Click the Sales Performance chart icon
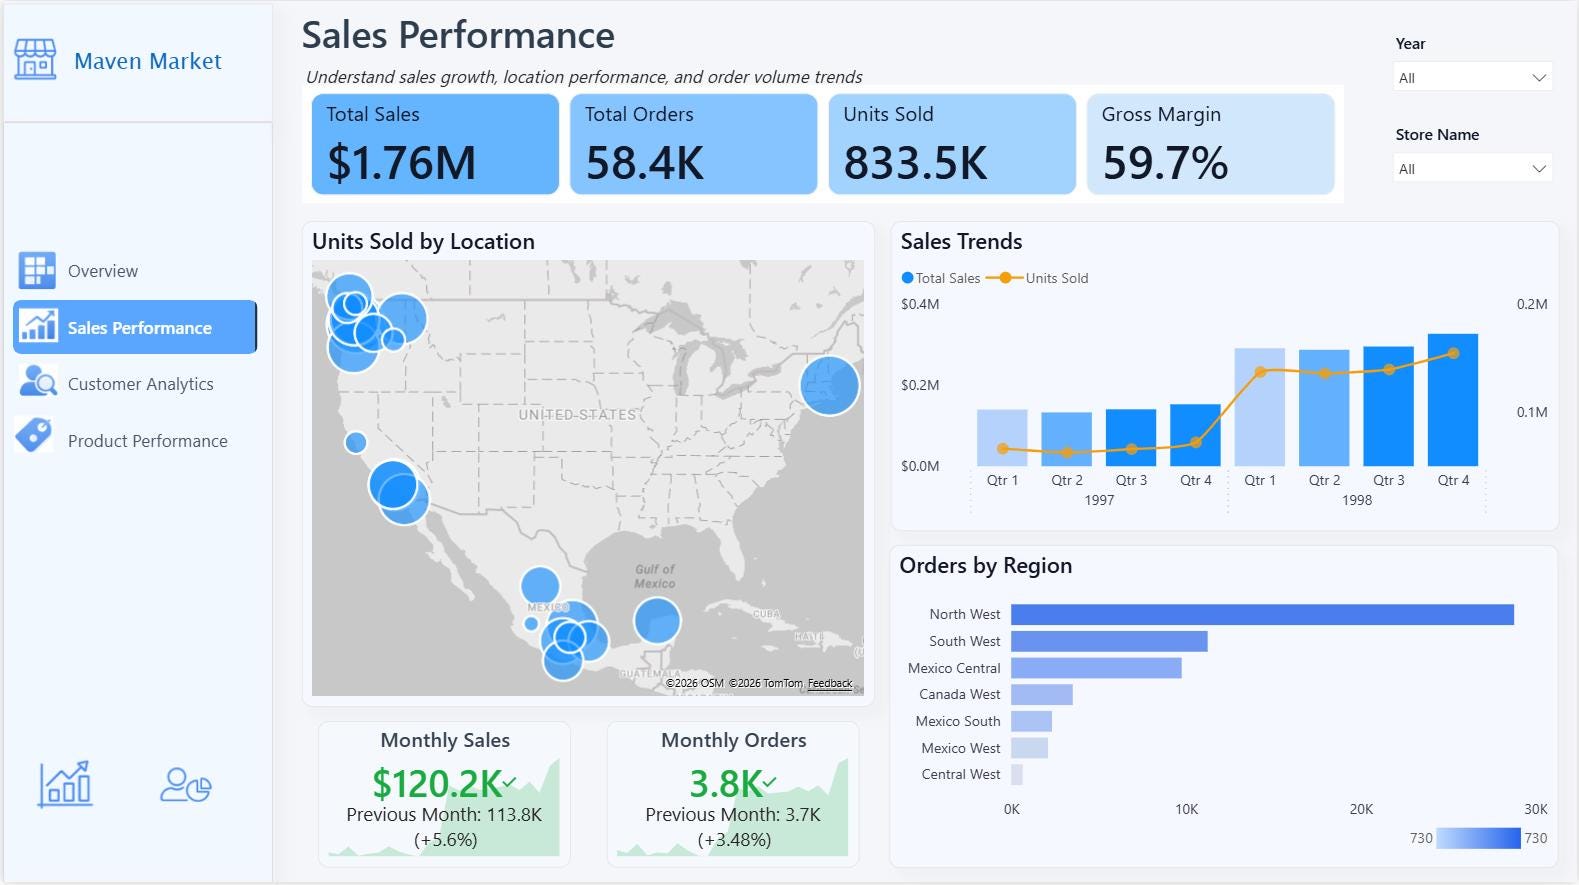The height and width of the screenshot is (885, 1579). (x=38, y=327)
